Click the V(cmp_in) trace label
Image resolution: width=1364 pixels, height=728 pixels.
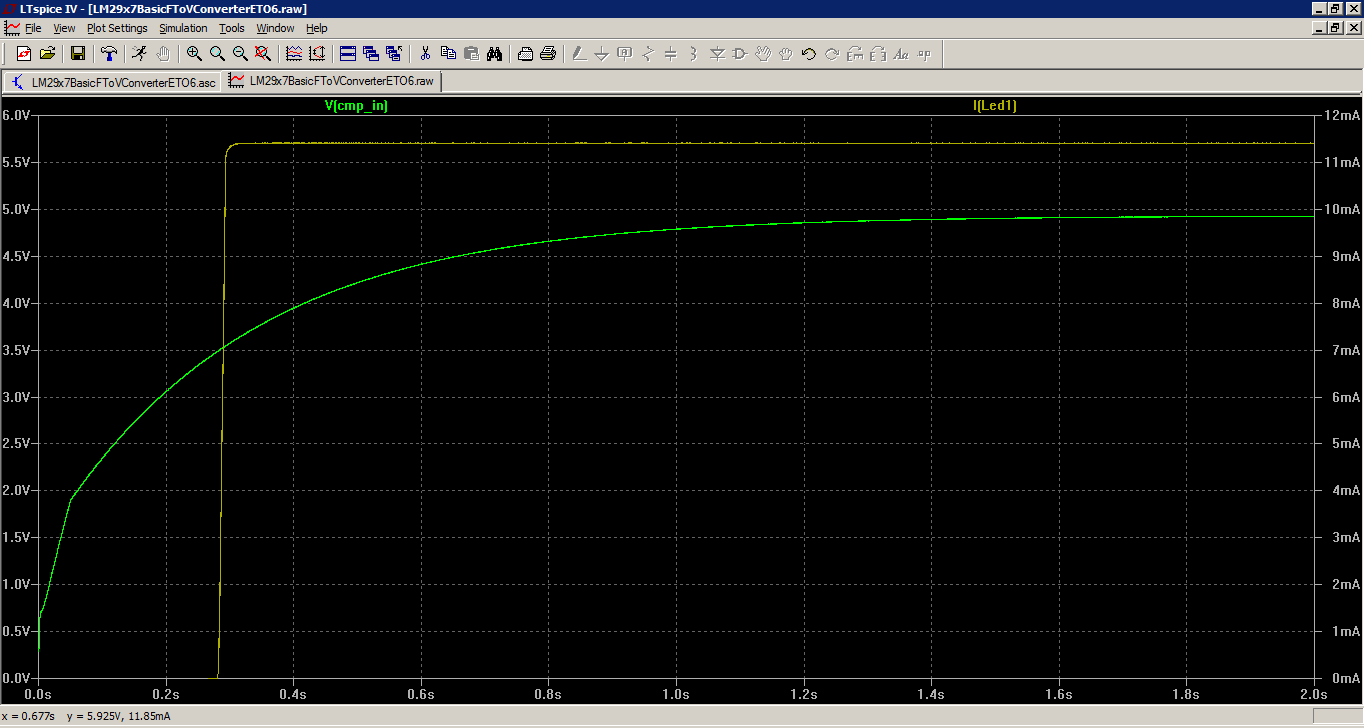356,105
